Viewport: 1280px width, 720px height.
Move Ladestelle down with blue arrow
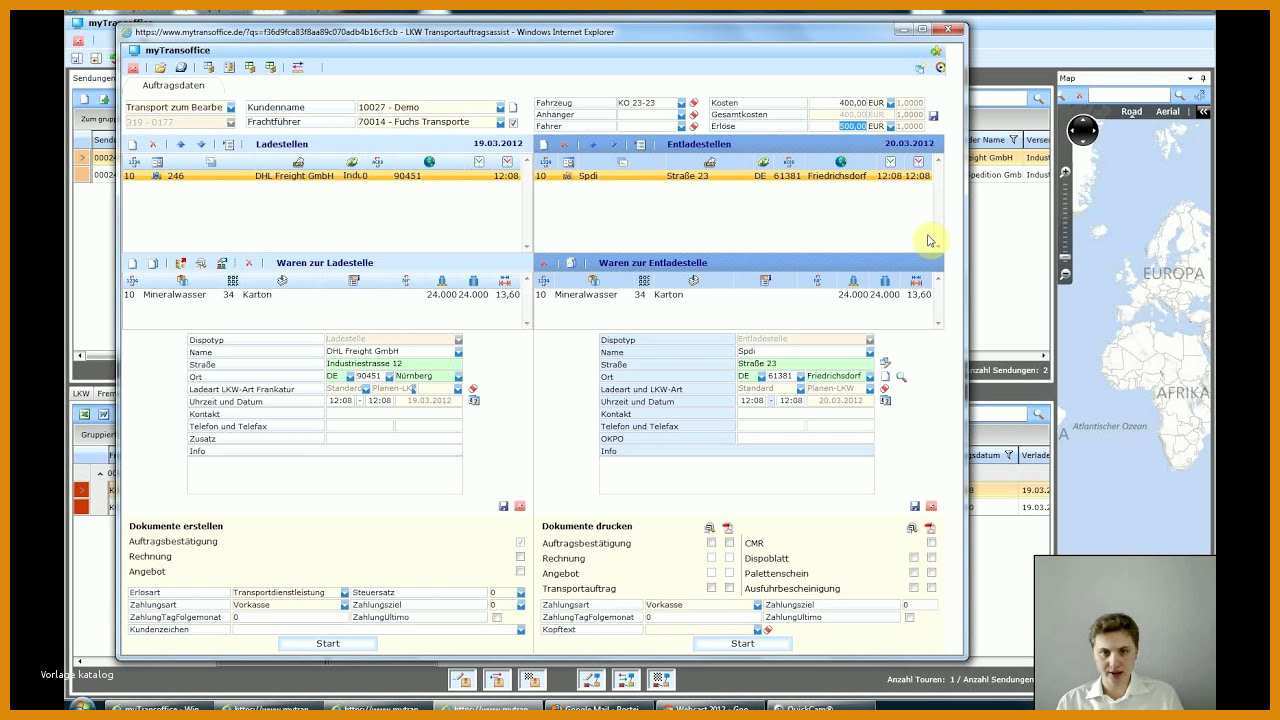pyautogui.click(x=201, y=144)
